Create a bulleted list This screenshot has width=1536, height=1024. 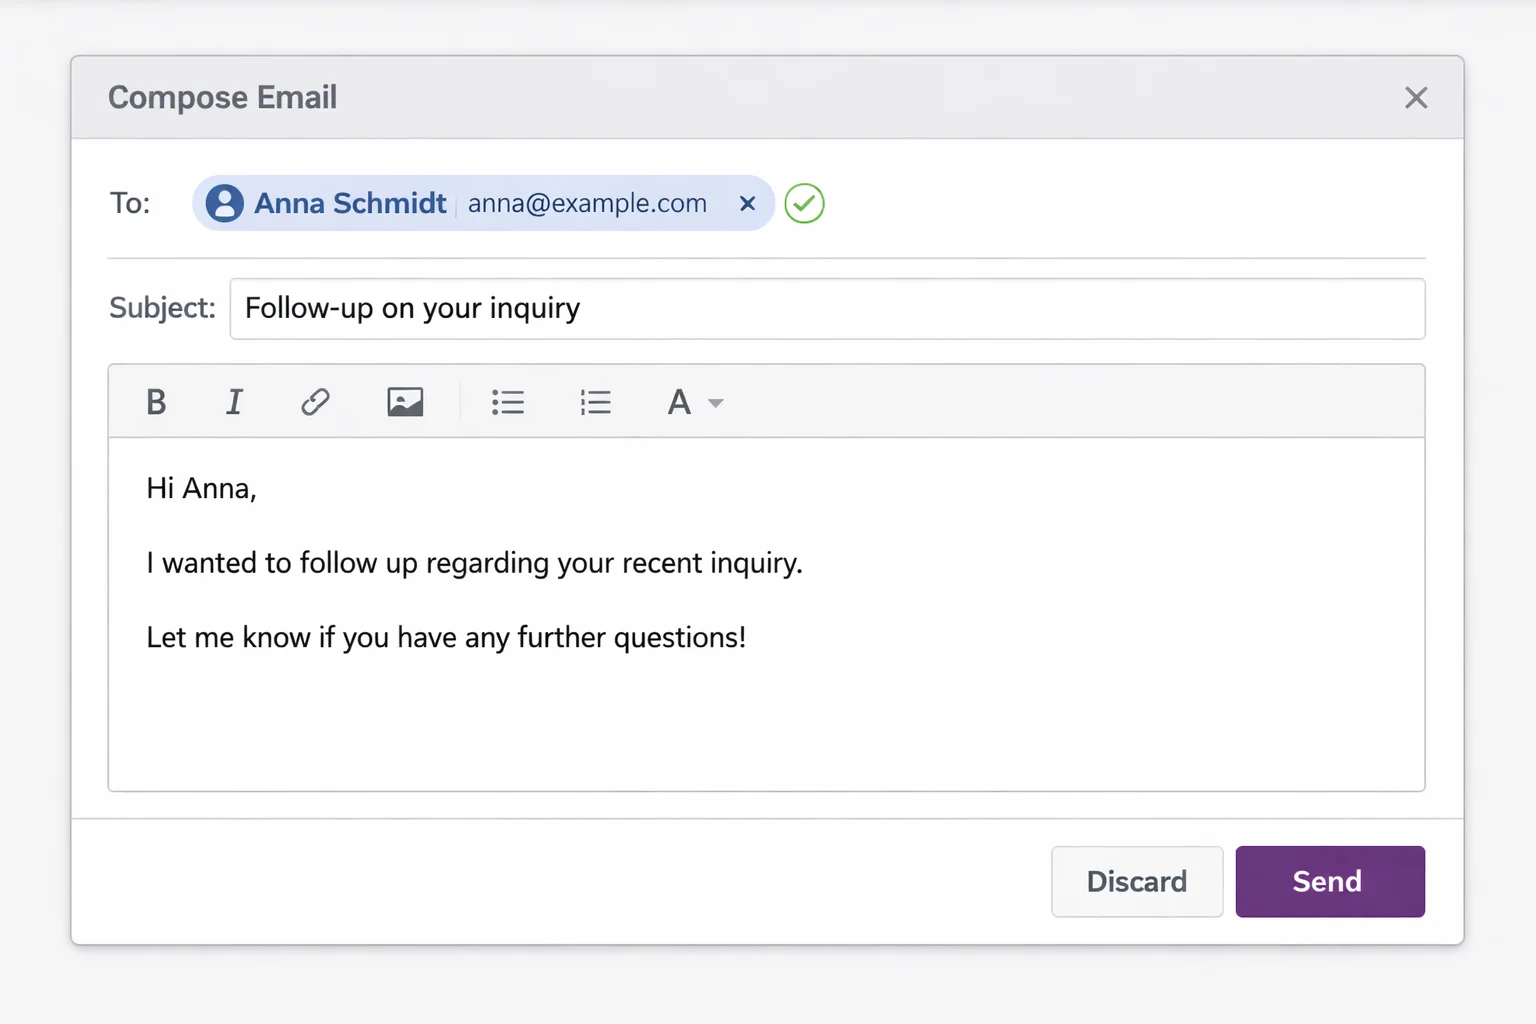tap(508, 401)
